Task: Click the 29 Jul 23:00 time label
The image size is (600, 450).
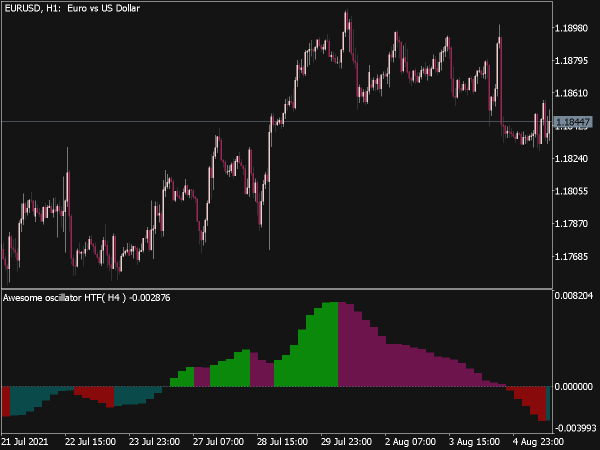Action: (x=346, y=442)
